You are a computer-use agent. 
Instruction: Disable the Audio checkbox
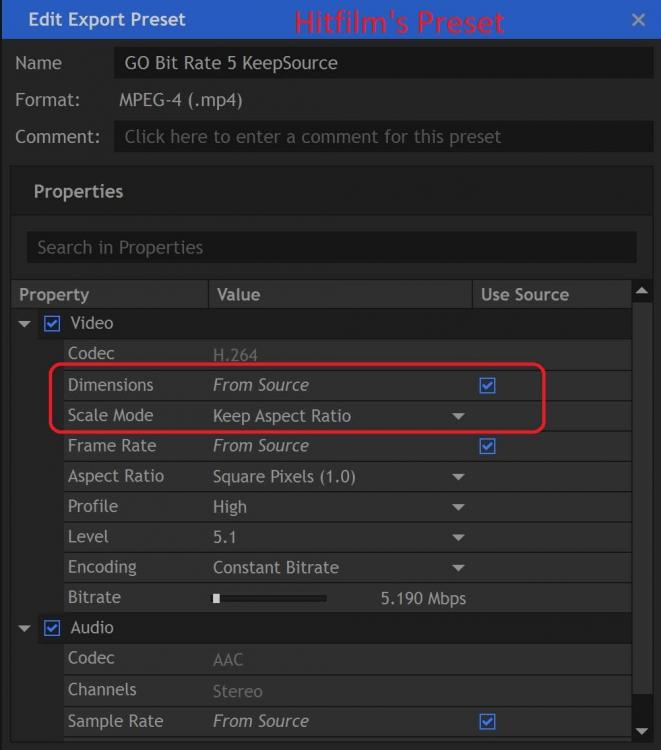click(x=52, y=628)
